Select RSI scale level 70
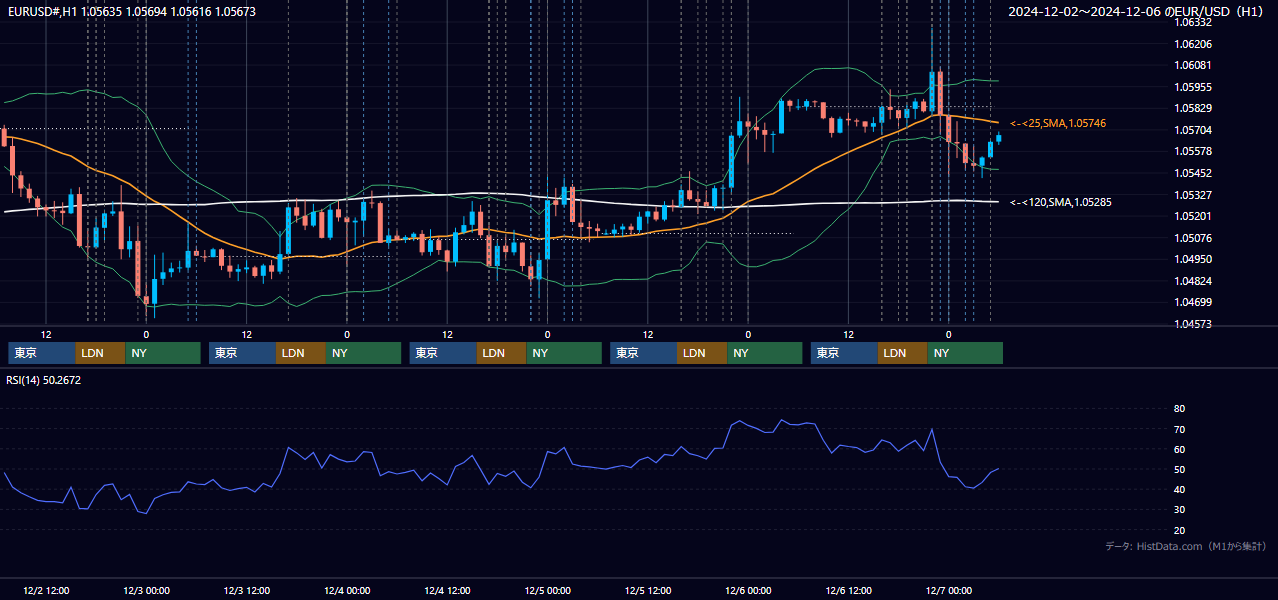 pyautogui.click(x=1179, y=429)
